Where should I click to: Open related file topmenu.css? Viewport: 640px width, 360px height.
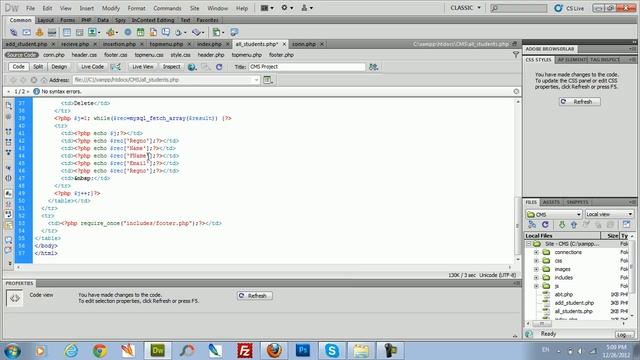(149, 55)
